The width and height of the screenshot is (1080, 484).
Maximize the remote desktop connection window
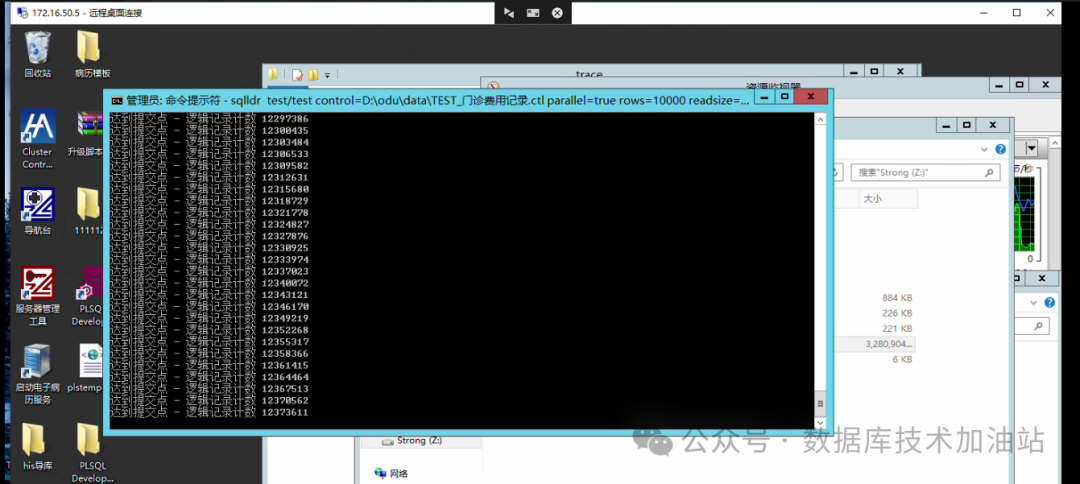coord(1017,12)
